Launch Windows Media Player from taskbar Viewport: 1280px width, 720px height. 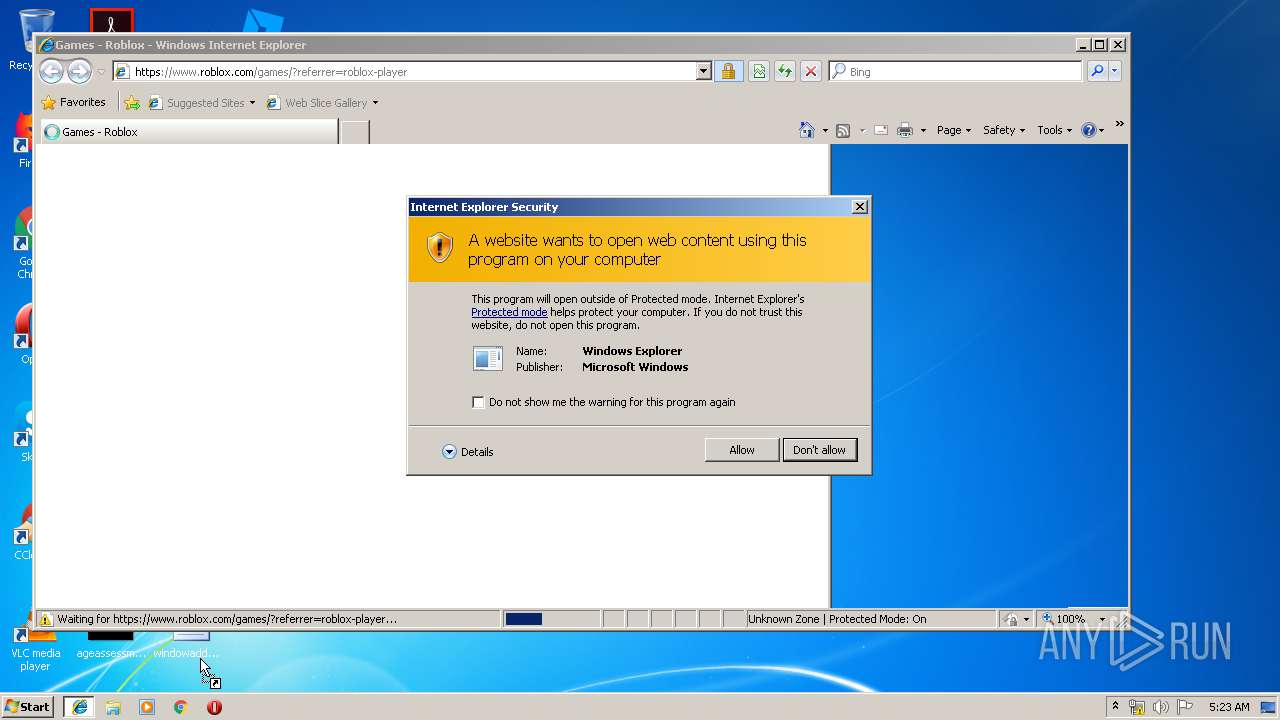point(147,707)
